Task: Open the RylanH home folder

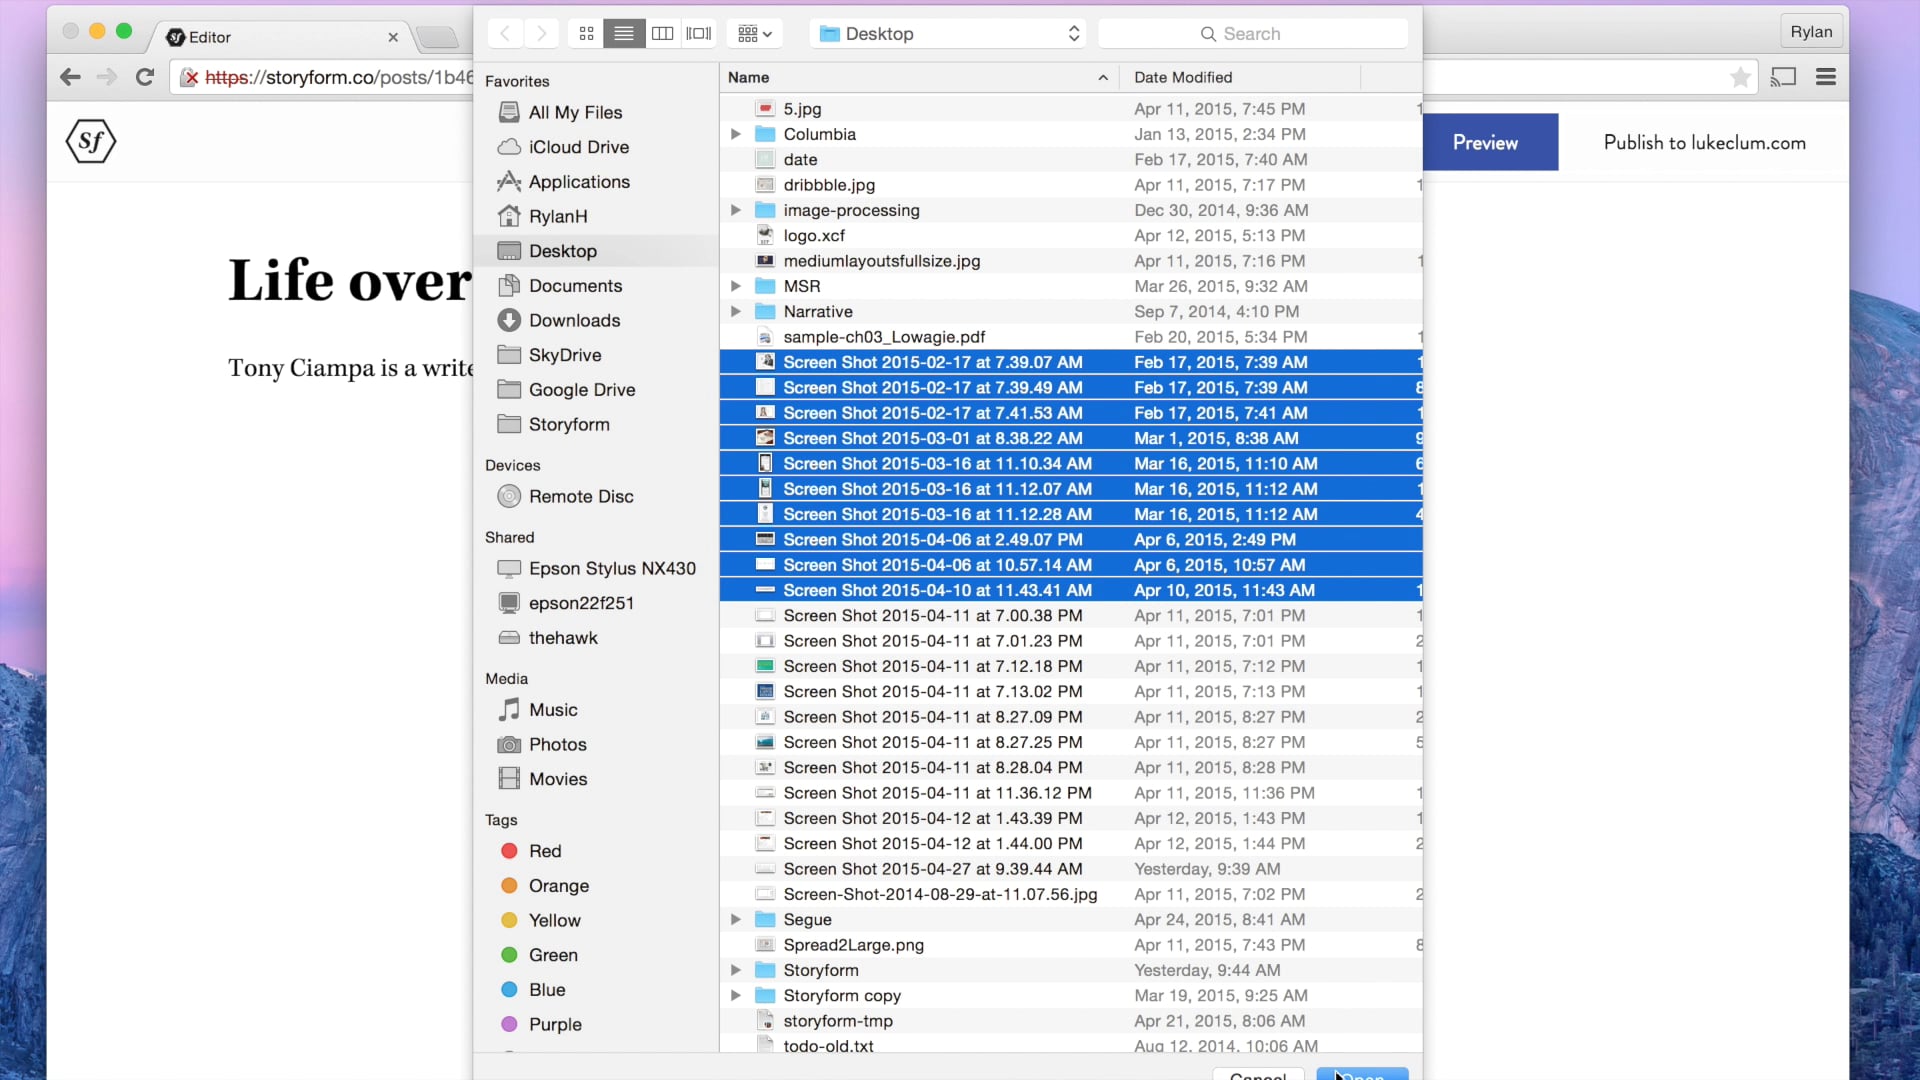Action: click(597, 216)
